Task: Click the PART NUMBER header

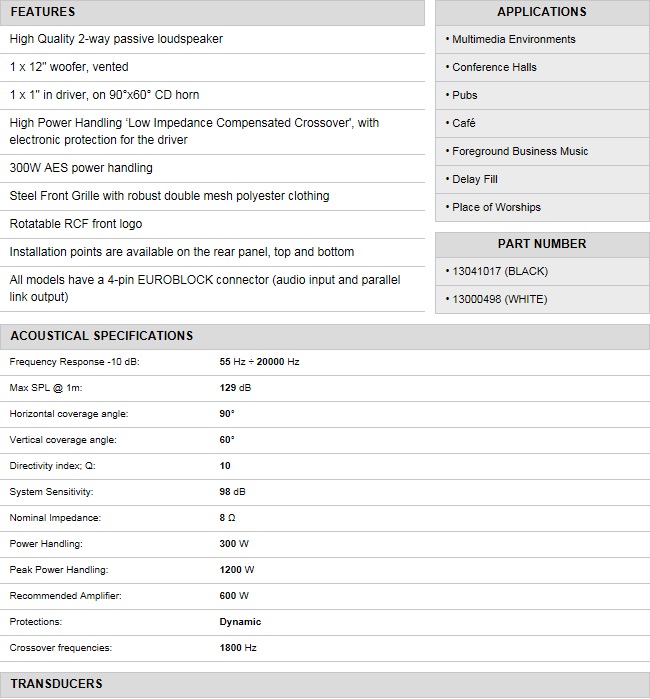Action: pyautogui.click(x=542, y=244)
